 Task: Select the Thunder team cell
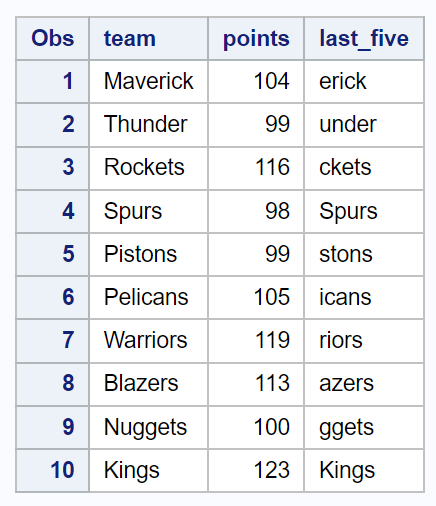point(148,125)
